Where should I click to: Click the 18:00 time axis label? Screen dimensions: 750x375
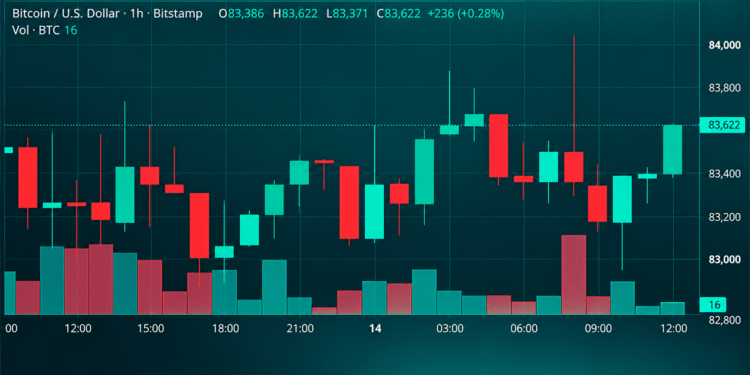point(225,329)
